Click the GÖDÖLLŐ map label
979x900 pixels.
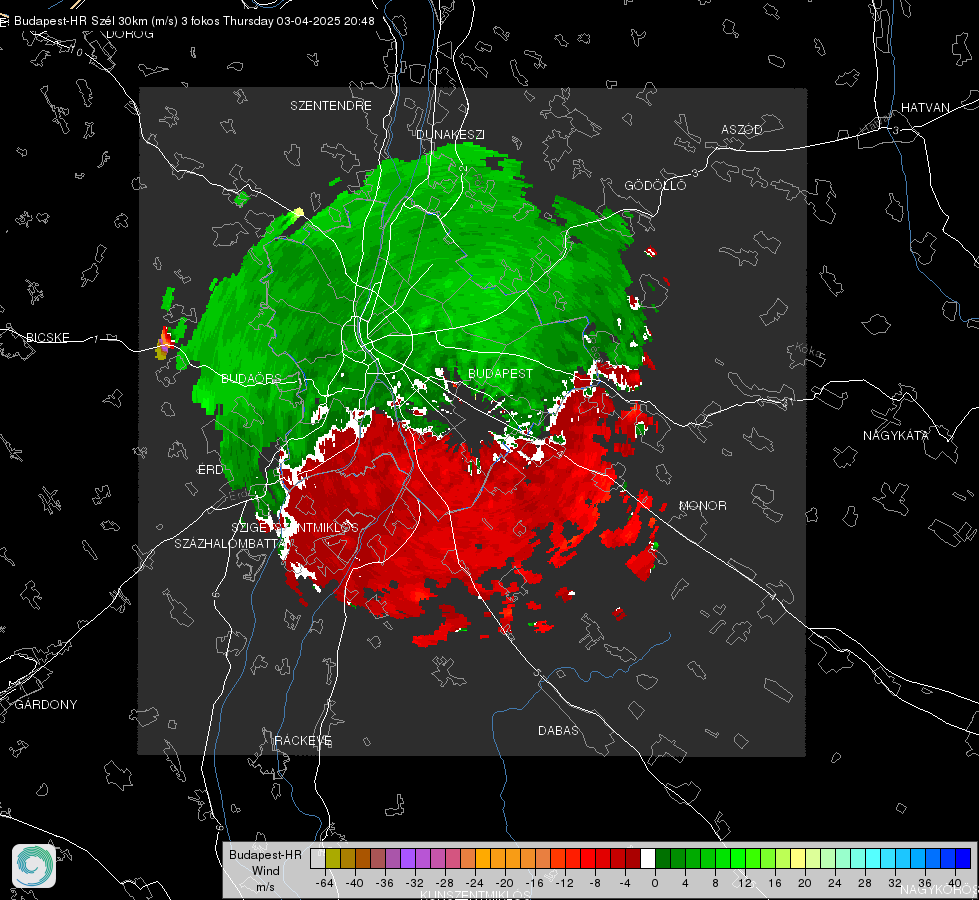point(655,185)
